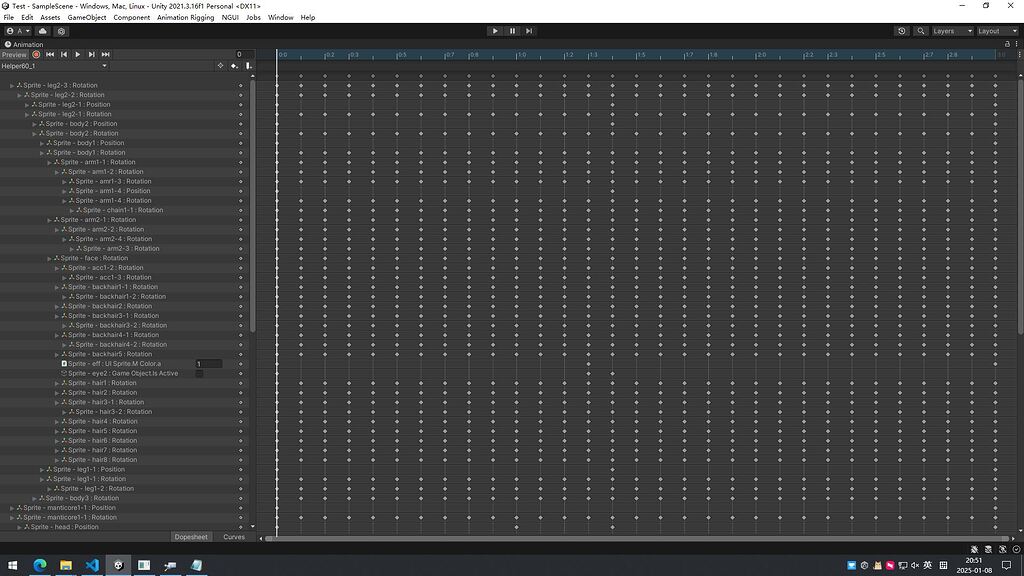Expand the Sprite - face : Rotation property

49,258
